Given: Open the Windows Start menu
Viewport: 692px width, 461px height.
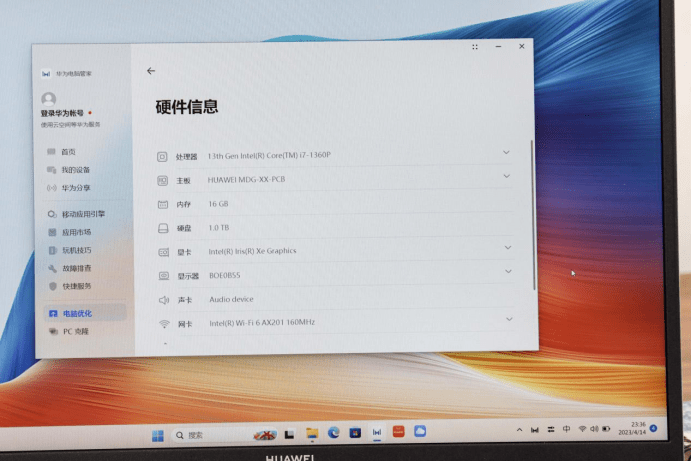Looking at the screenshot, I should coord(158,435).
